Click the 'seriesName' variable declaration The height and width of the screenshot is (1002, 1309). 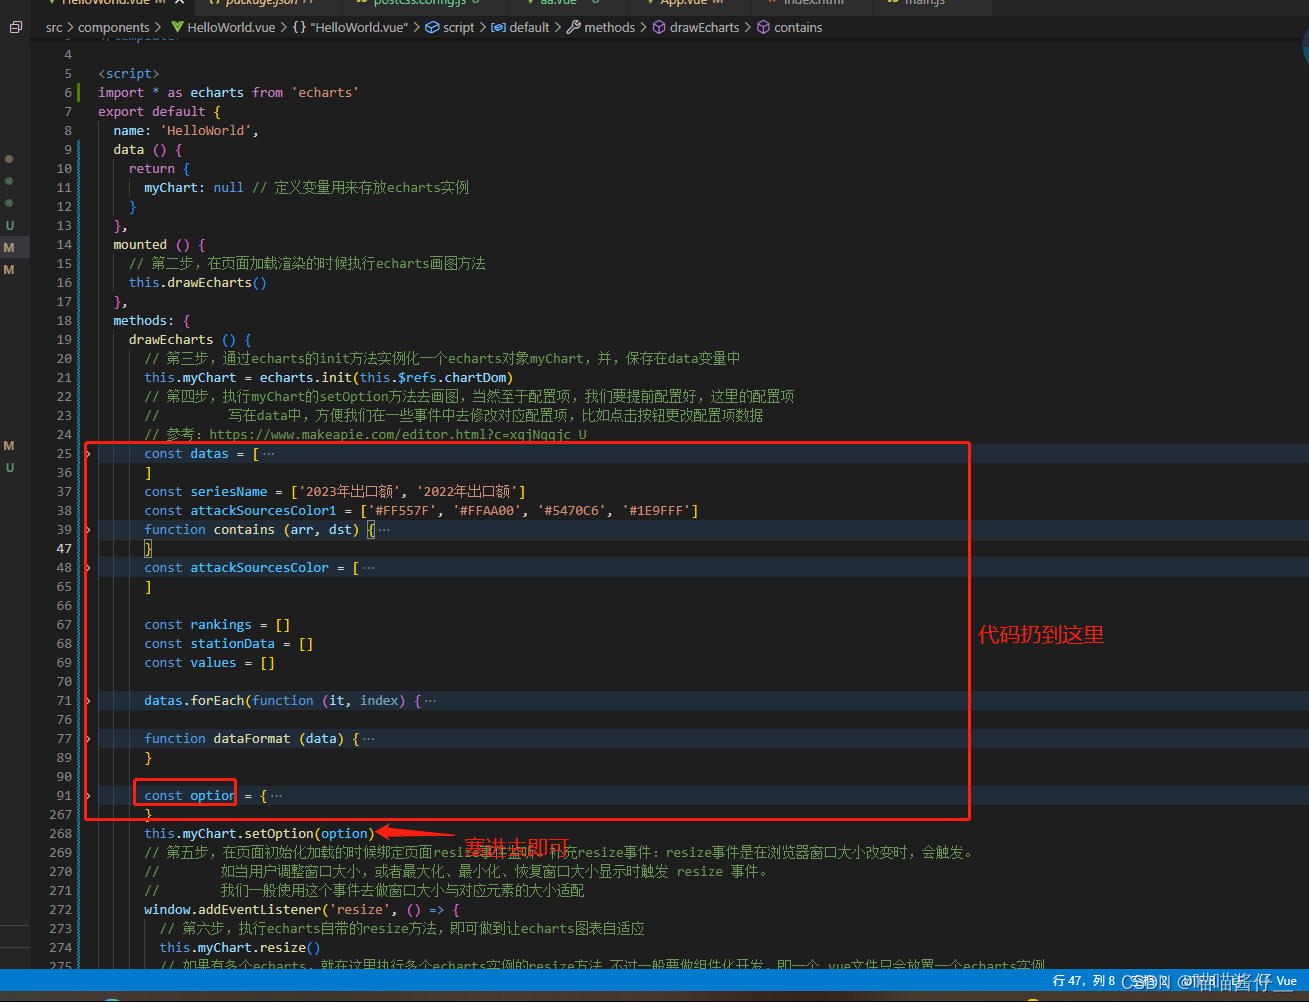[229, 492]
